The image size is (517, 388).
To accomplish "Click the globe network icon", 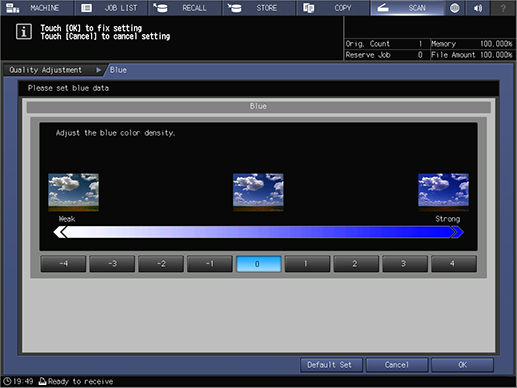I will 455,8.
